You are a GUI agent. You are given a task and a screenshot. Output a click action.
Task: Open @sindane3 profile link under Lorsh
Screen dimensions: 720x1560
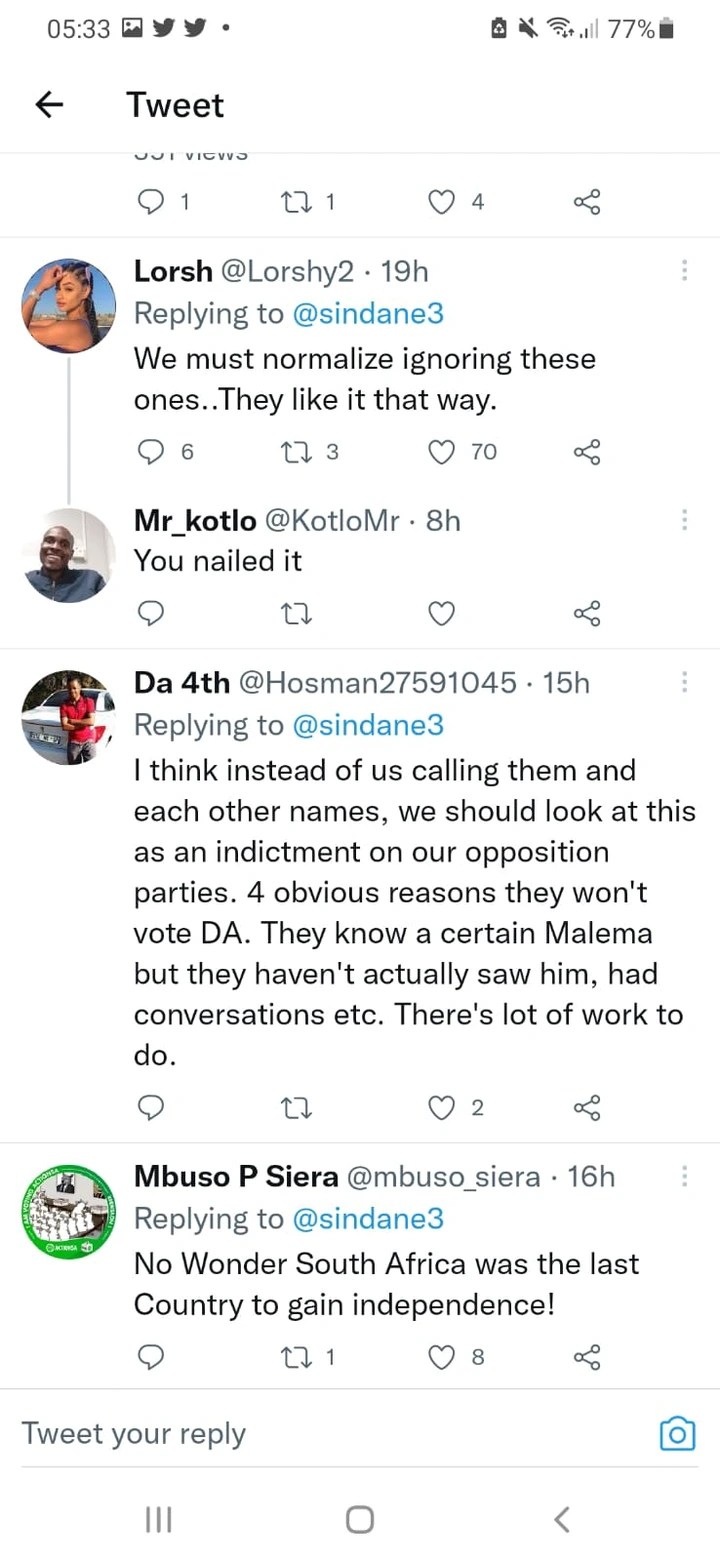367,314
